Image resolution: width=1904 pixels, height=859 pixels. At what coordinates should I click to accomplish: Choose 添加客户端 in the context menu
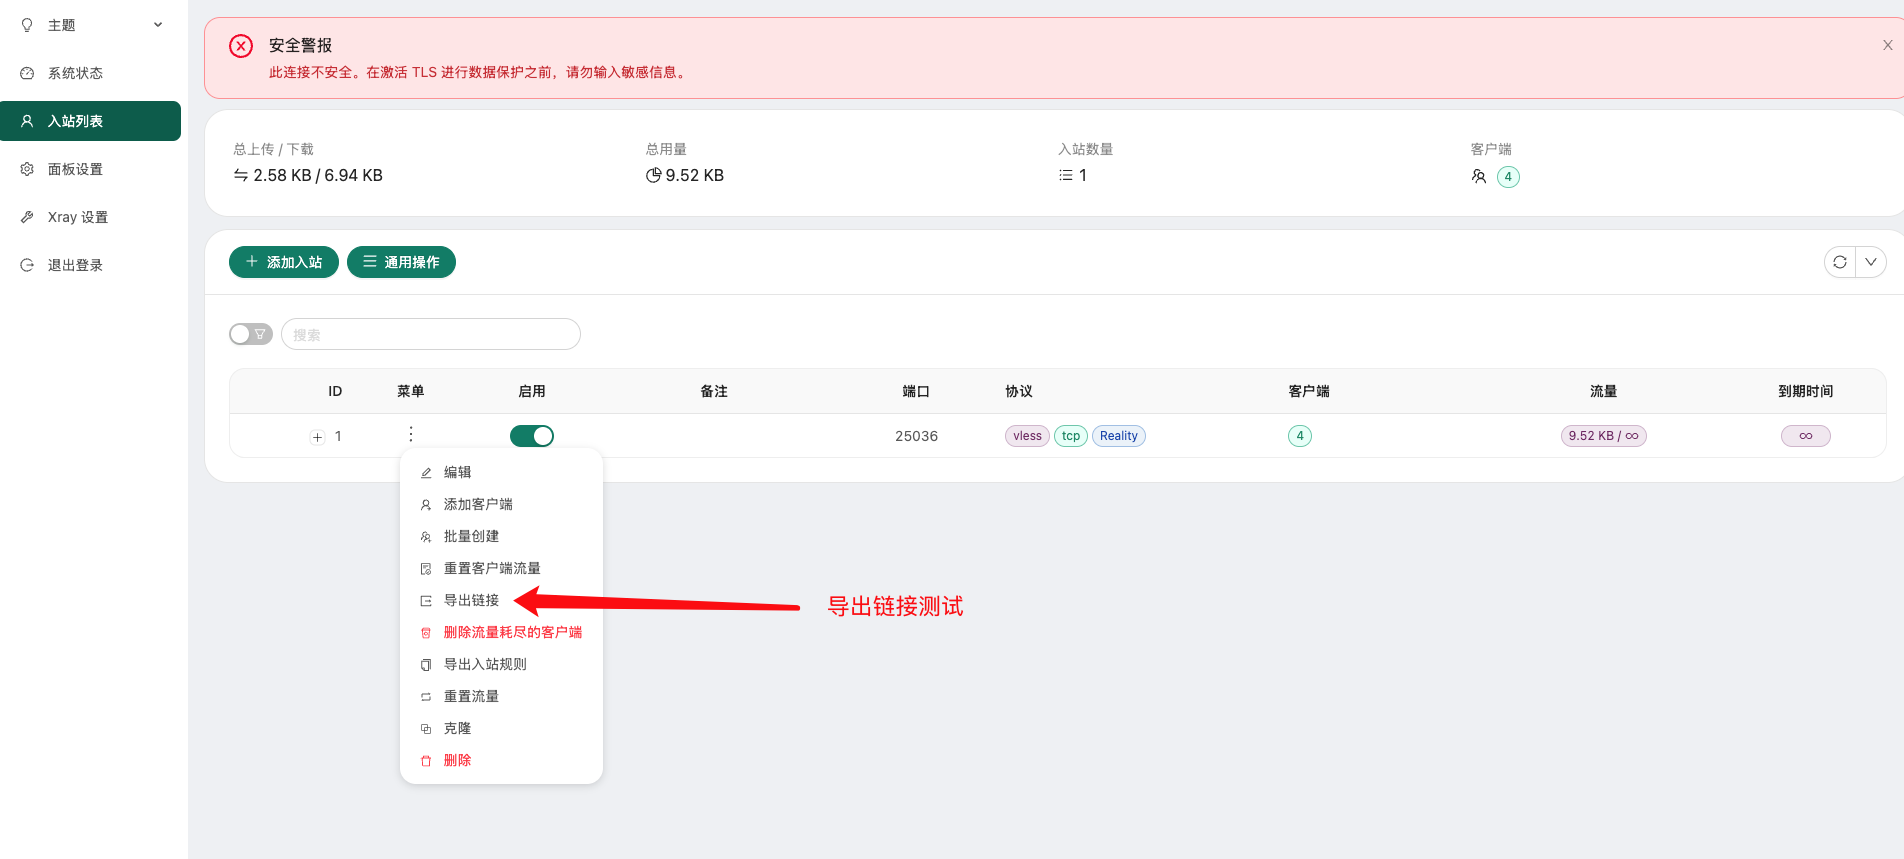478,504
